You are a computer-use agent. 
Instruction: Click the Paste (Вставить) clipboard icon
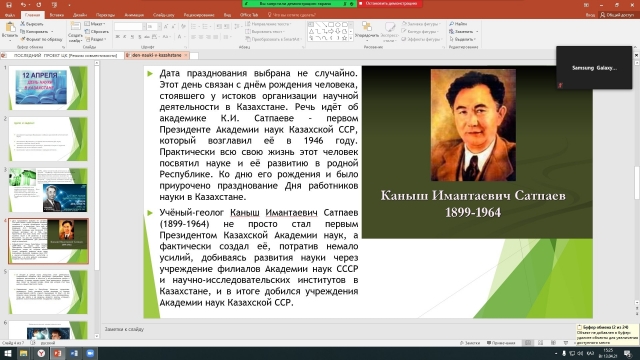[9, 28]
